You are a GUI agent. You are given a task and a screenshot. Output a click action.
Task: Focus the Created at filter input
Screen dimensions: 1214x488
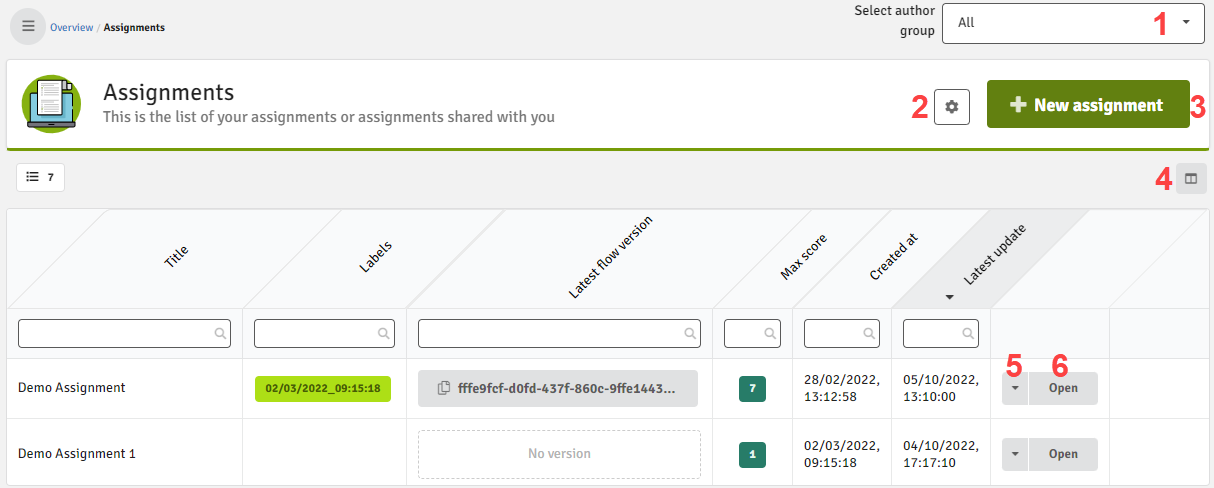(842, 333)
